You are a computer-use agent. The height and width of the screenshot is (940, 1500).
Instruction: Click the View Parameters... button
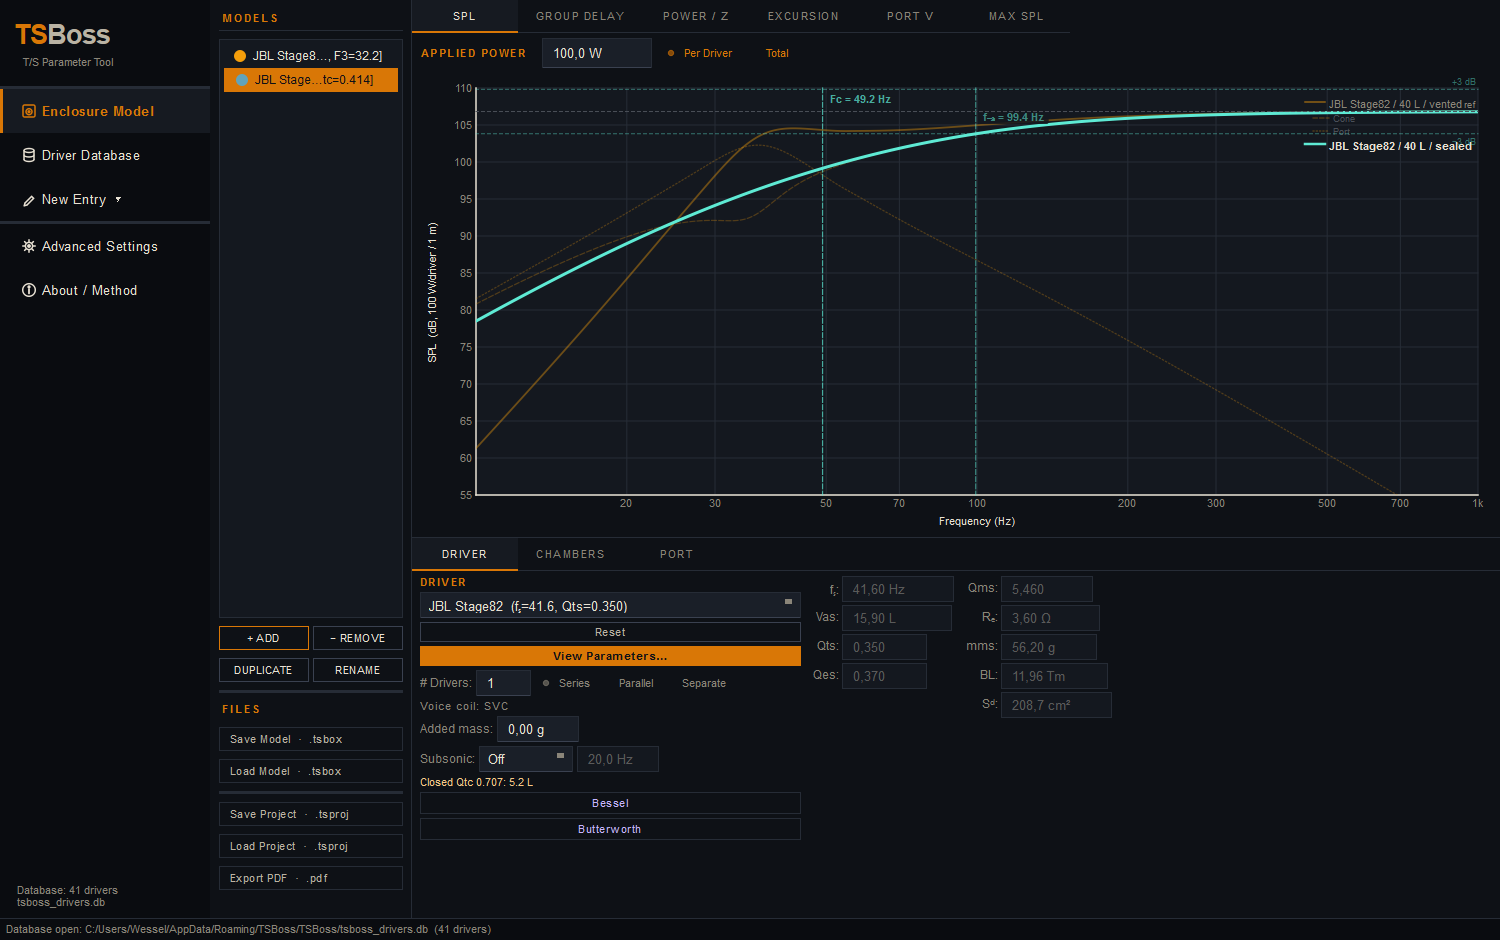(x=610, y=656)
